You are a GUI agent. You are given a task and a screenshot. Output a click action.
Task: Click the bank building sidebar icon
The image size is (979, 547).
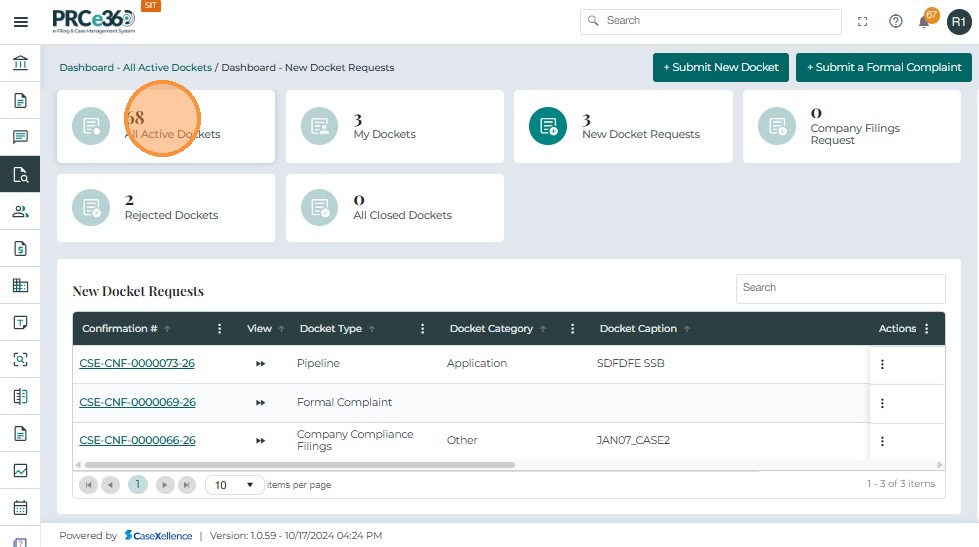coord(20,64)
